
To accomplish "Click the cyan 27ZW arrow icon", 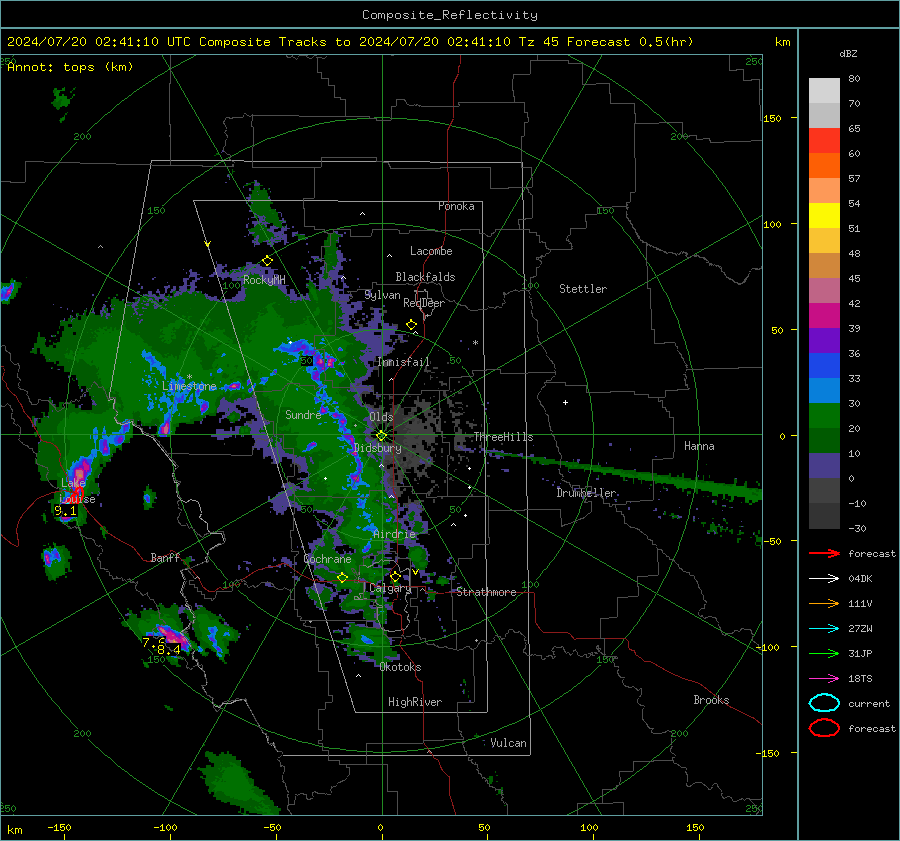I will click(824, 629).
